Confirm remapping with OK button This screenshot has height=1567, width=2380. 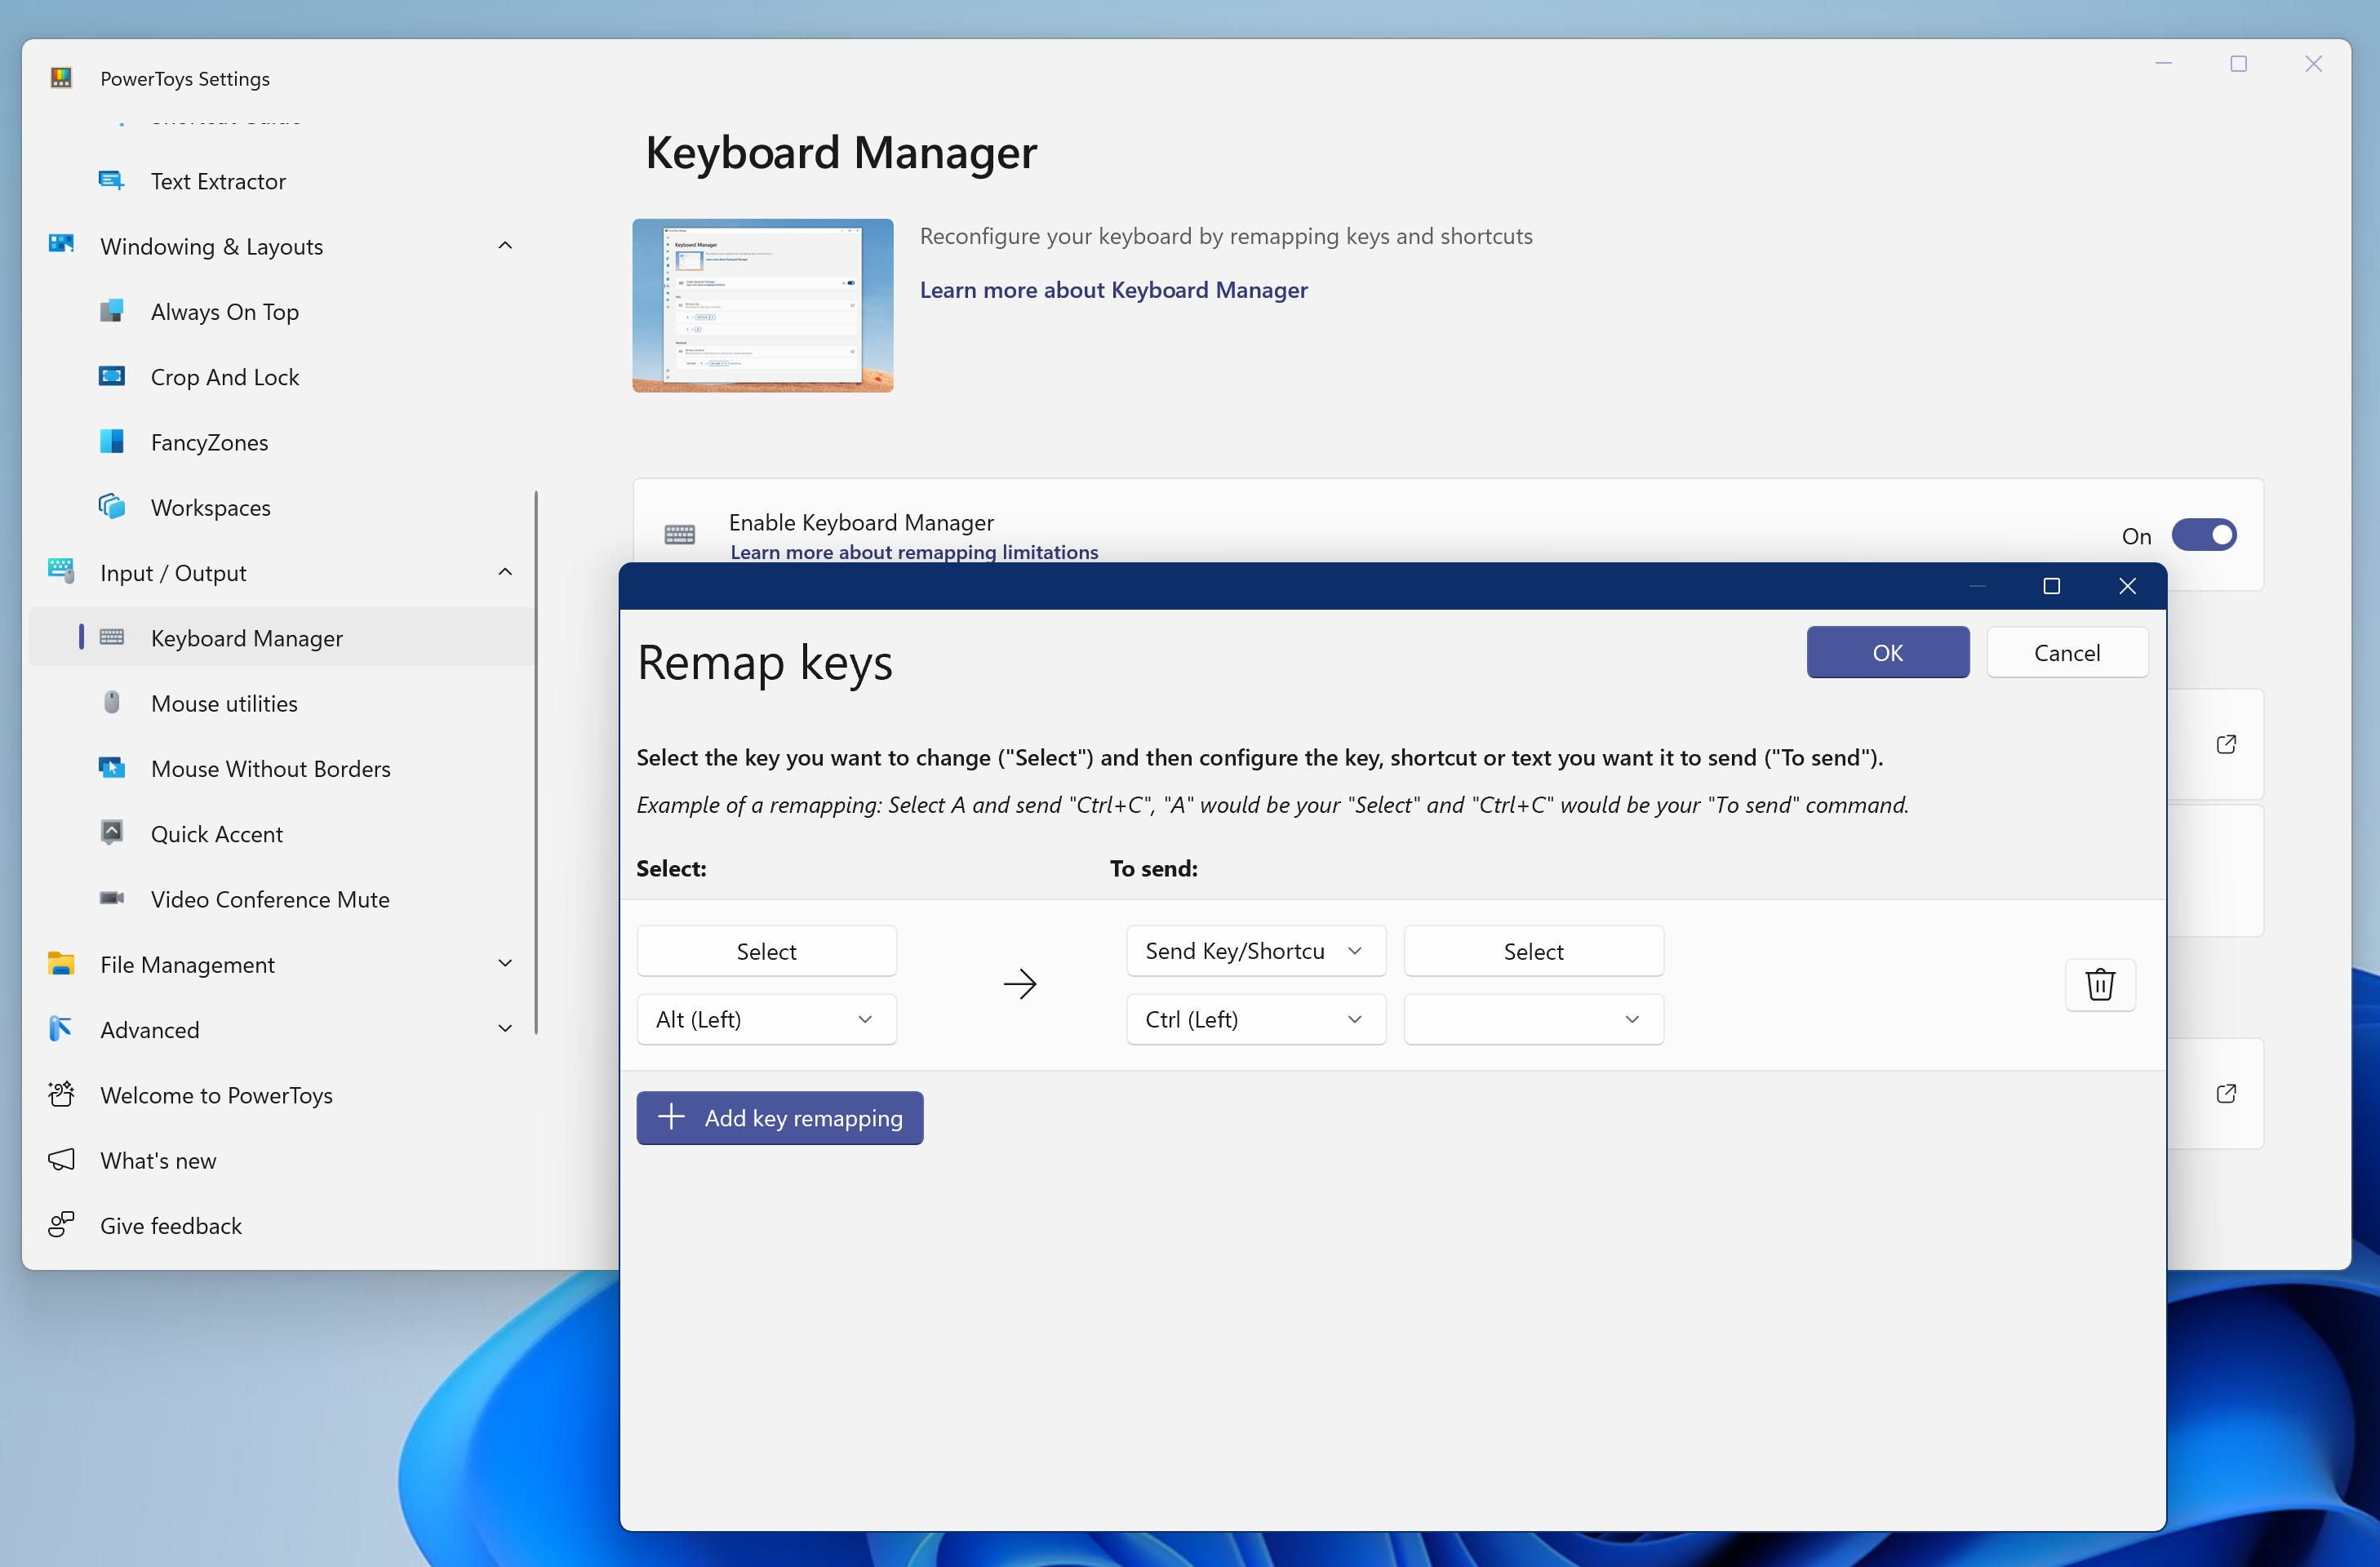[x=1887, y=652]
